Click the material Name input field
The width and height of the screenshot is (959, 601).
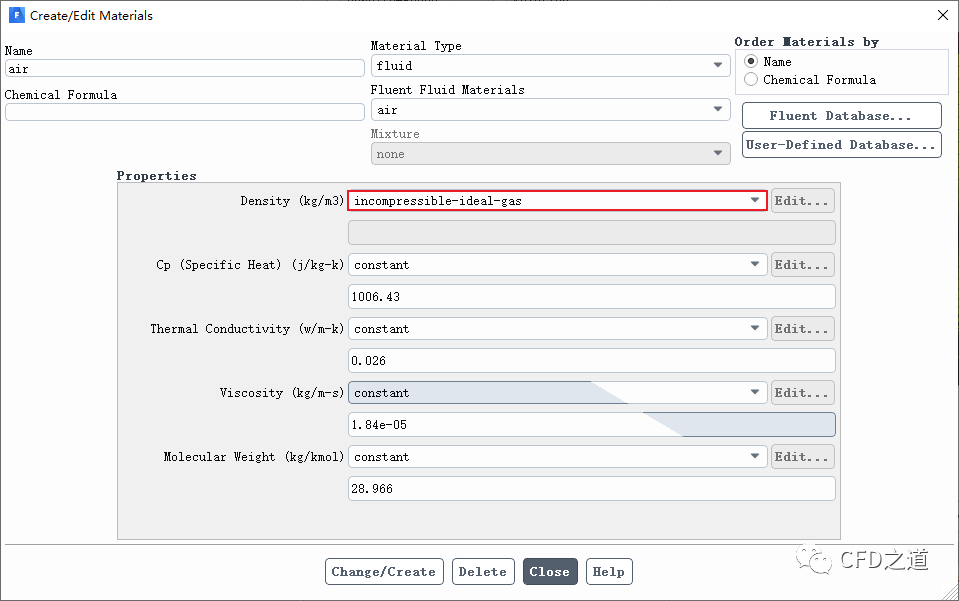pyautogui.click(x=184, y=69)
